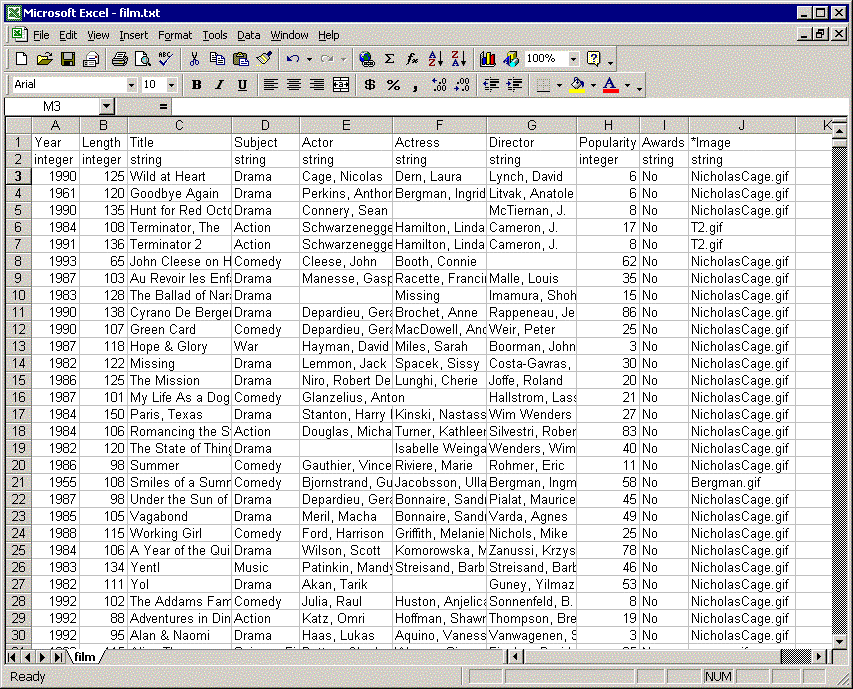Launch the Chart Wizard icon
Screen dimensions: 853x689
point(487,59)
